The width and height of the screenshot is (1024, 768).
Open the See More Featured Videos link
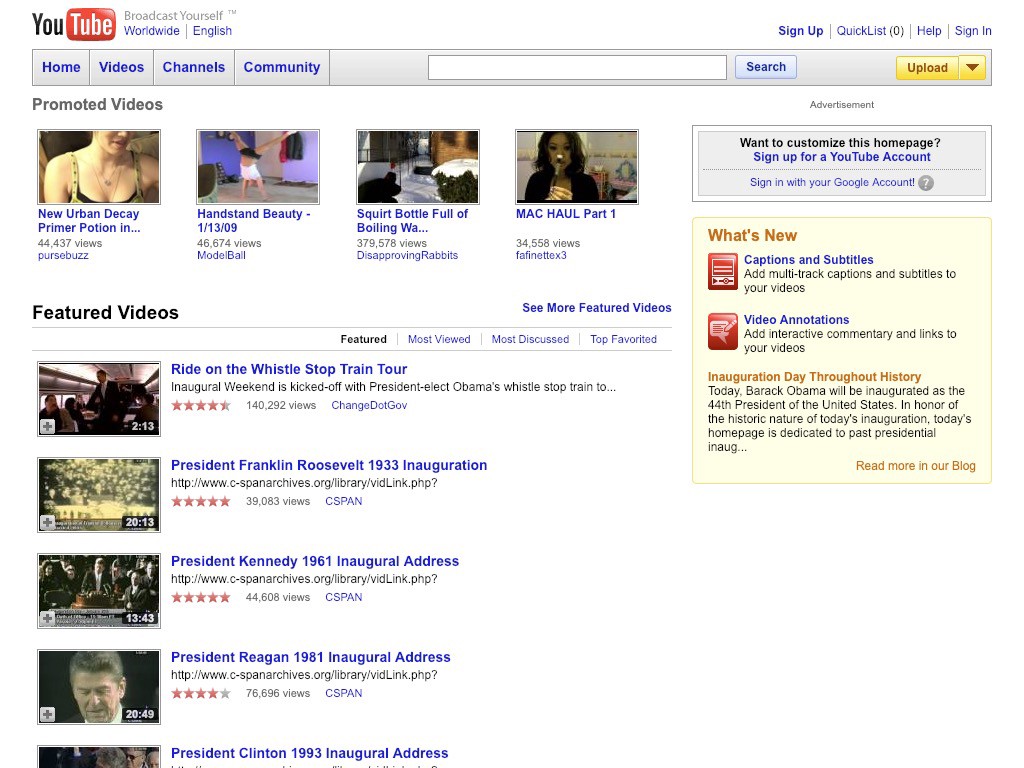pos(596,308)
